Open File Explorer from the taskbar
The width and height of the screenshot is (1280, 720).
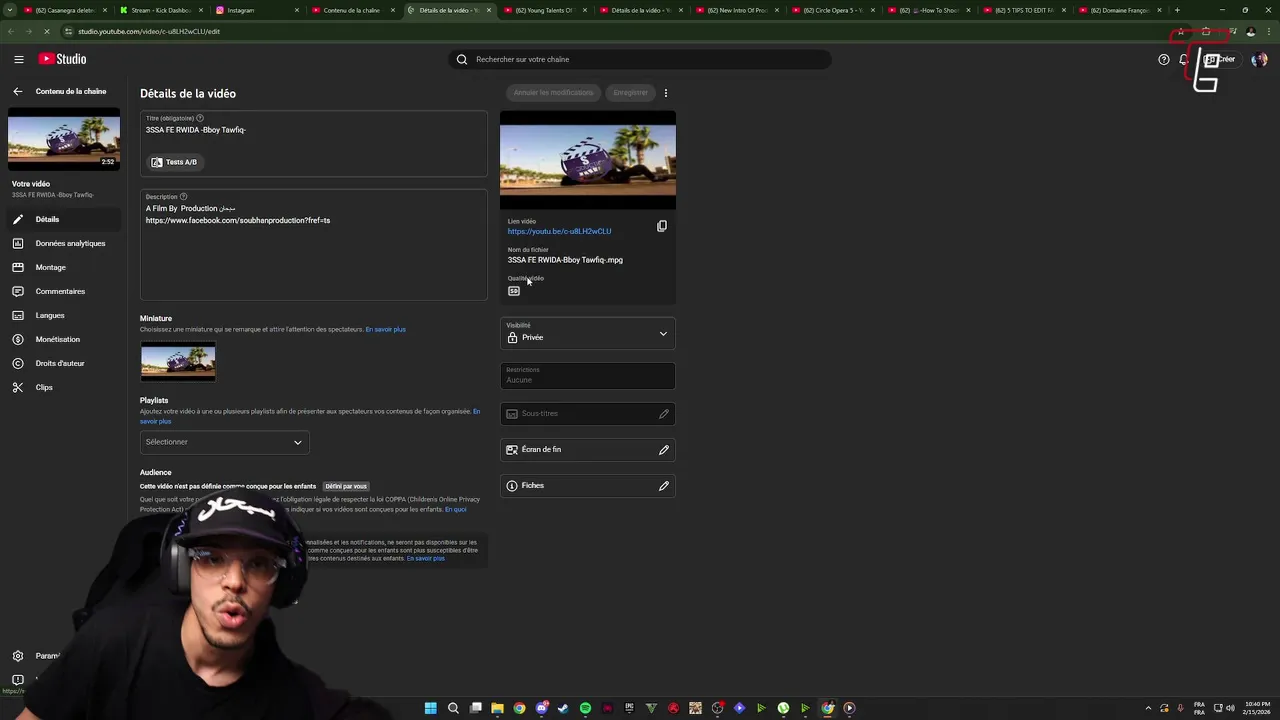click(497, 708)
